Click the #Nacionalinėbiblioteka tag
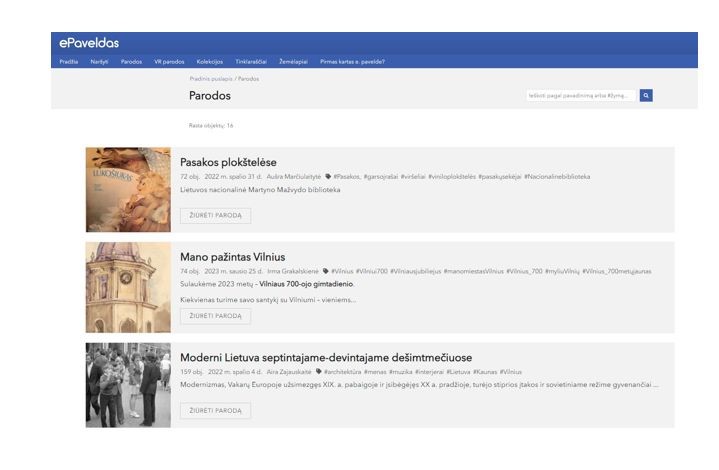This screenshot has height=470, width=719. 557,177
